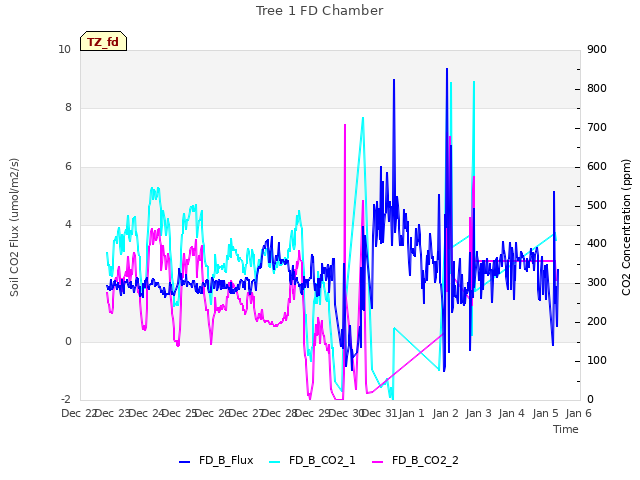The width and height of the screenshot is (640, 480).
Task: Click the 'Dec 22' x-axis tick label
Action: [x=79, y=413]
